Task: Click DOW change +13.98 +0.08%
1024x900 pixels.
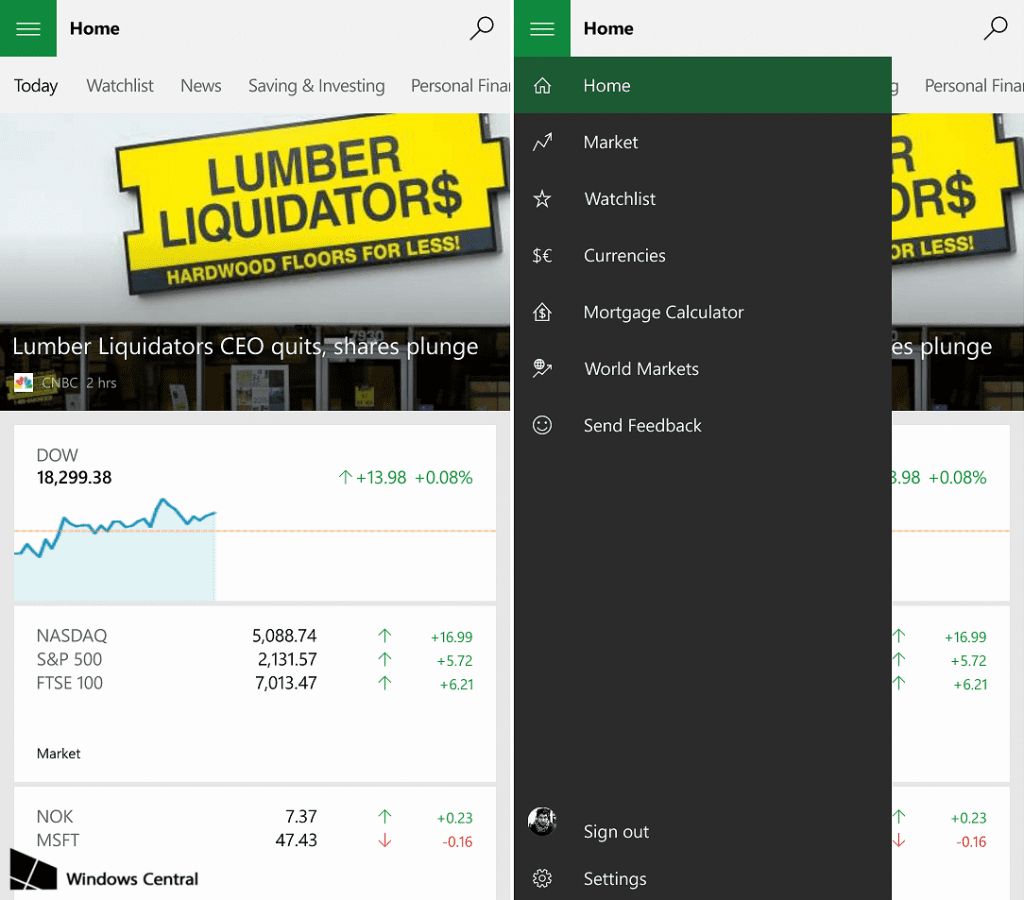Action: point(405,477)
